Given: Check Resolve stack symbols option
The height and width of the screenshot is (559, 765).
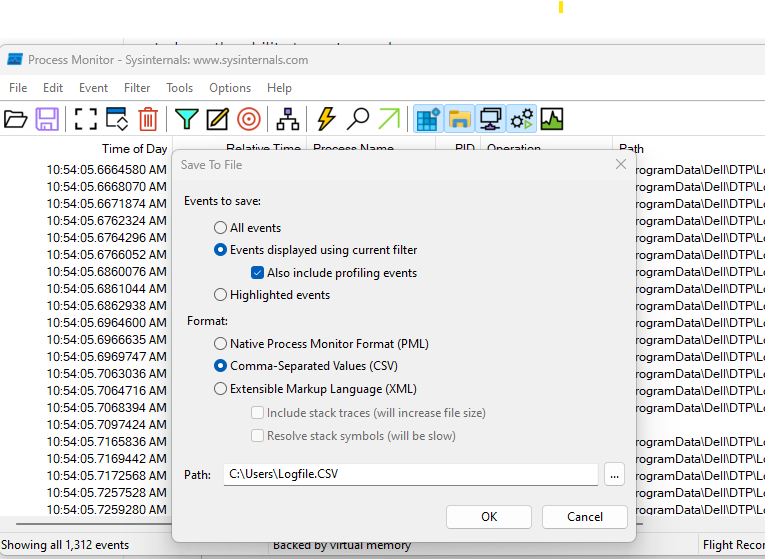Looking at the screenshot, I should click(x=257, y=436).
